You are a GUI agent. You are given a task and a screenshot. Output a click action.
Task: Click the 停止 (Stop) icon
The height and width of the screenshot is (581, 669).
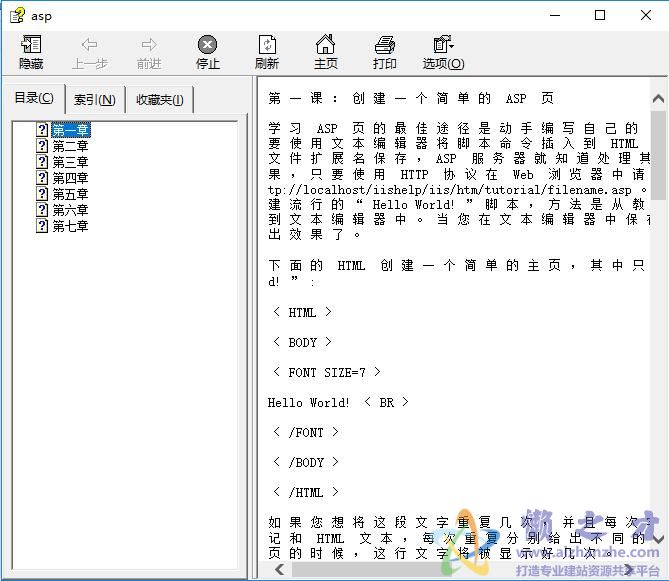(207, 44)
